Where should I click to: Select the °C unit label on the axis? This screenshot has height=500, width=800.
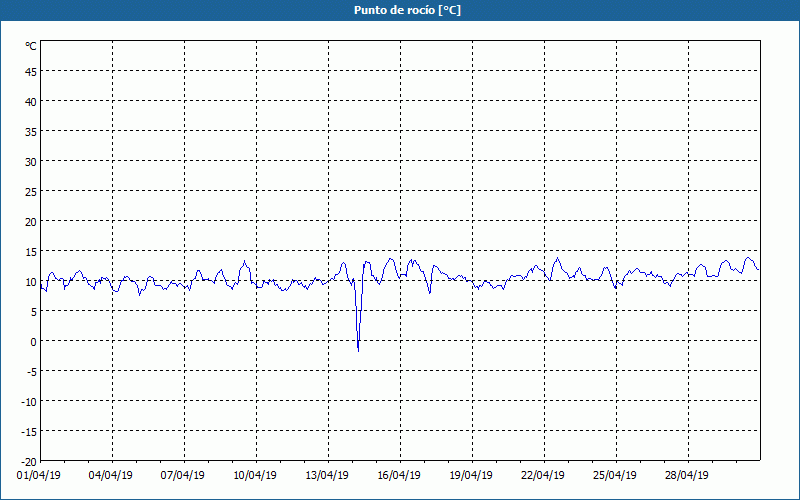[x=31, y=46]
